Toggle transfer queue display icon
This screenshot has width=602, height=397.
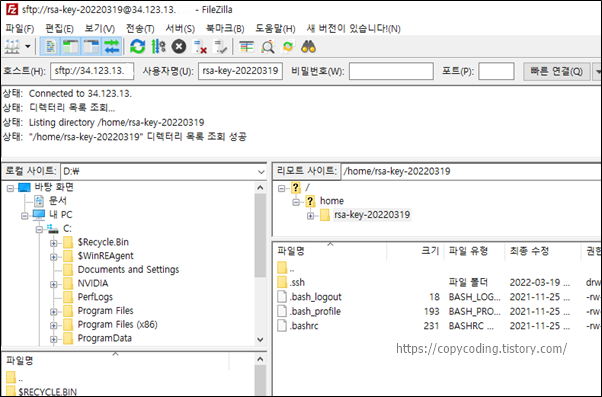click(x=112, y=47)
